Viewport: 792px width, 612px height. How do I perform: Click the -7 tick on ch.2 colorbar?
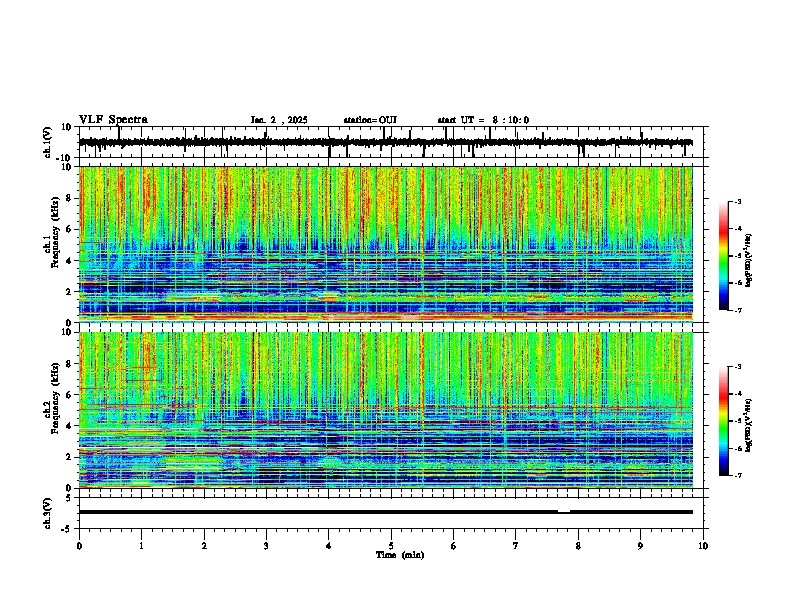click(737, 476)
